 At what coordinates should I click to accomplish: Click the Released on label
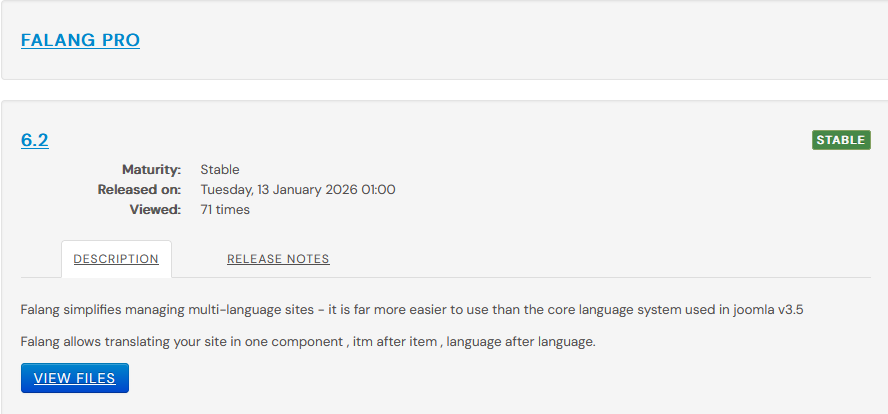[139, 190]
